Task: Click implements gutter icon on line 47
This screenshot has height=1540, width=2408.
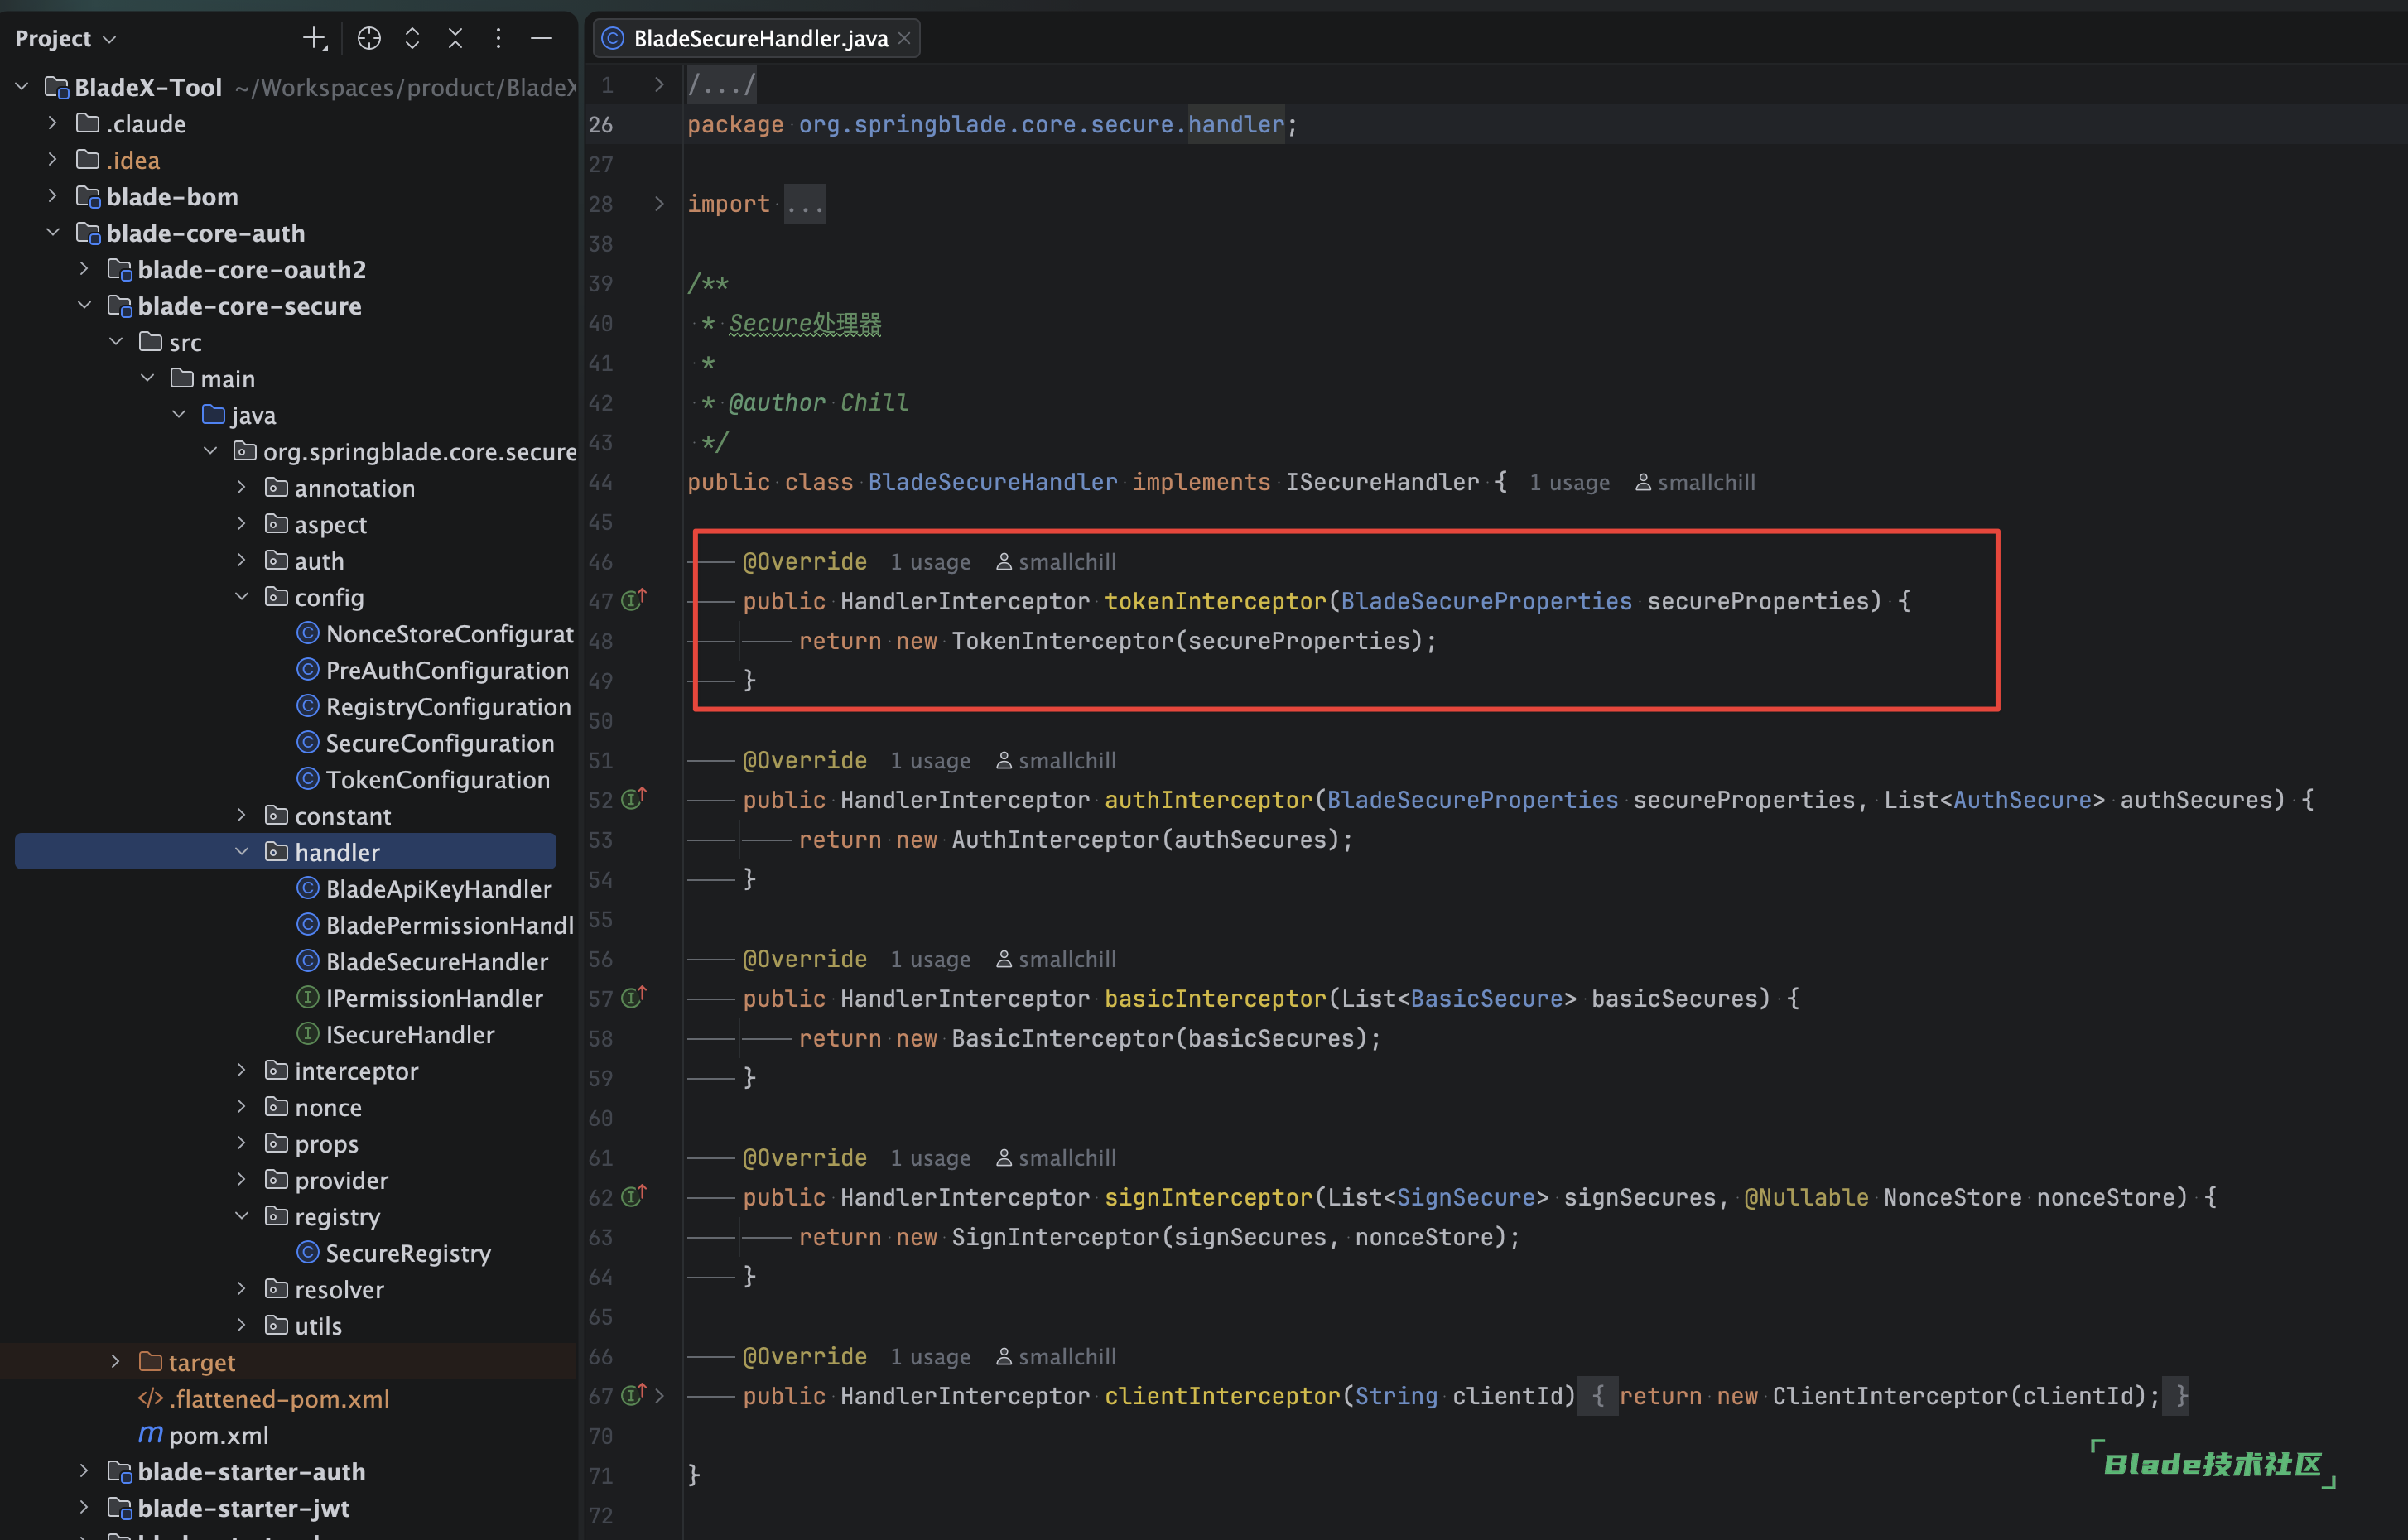Action: (x=633, y=600)
